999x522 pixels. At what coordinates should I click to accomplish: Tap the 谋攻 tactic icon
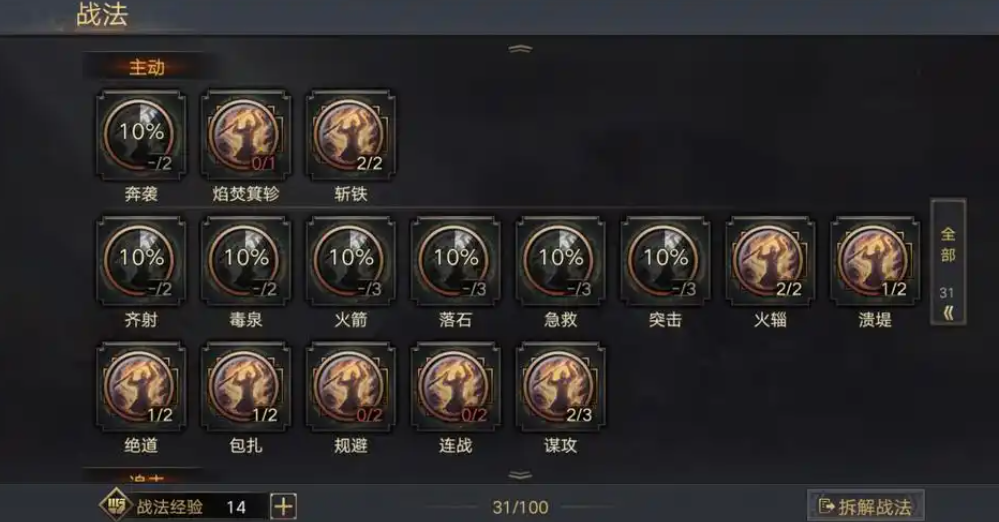tap(560, 386)
